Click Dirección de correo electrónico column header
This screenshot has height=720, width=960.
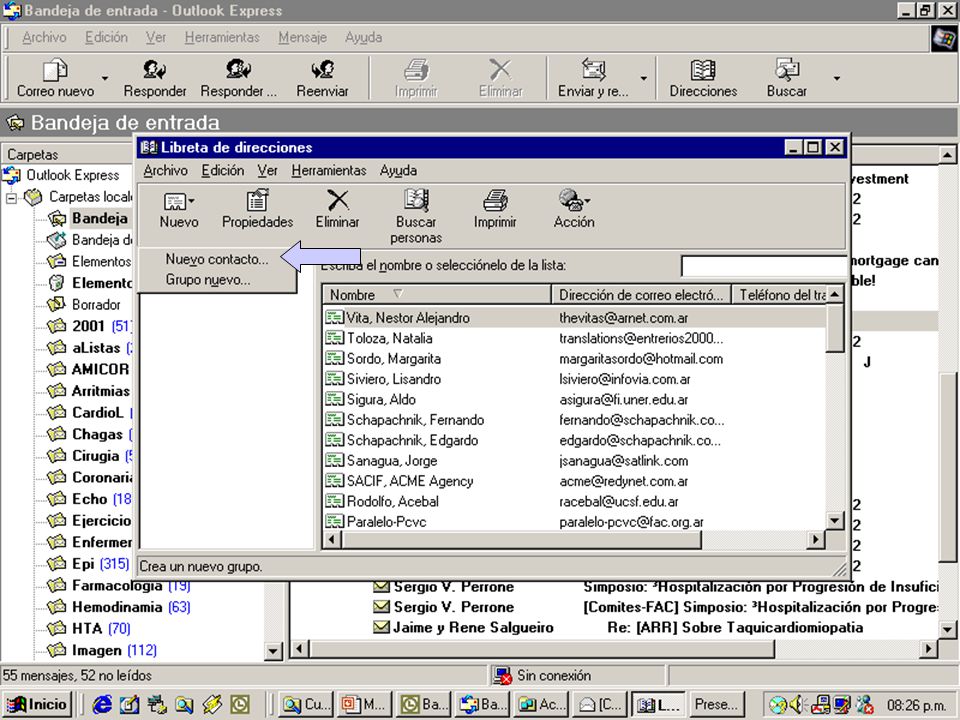[x=641, y=294]
